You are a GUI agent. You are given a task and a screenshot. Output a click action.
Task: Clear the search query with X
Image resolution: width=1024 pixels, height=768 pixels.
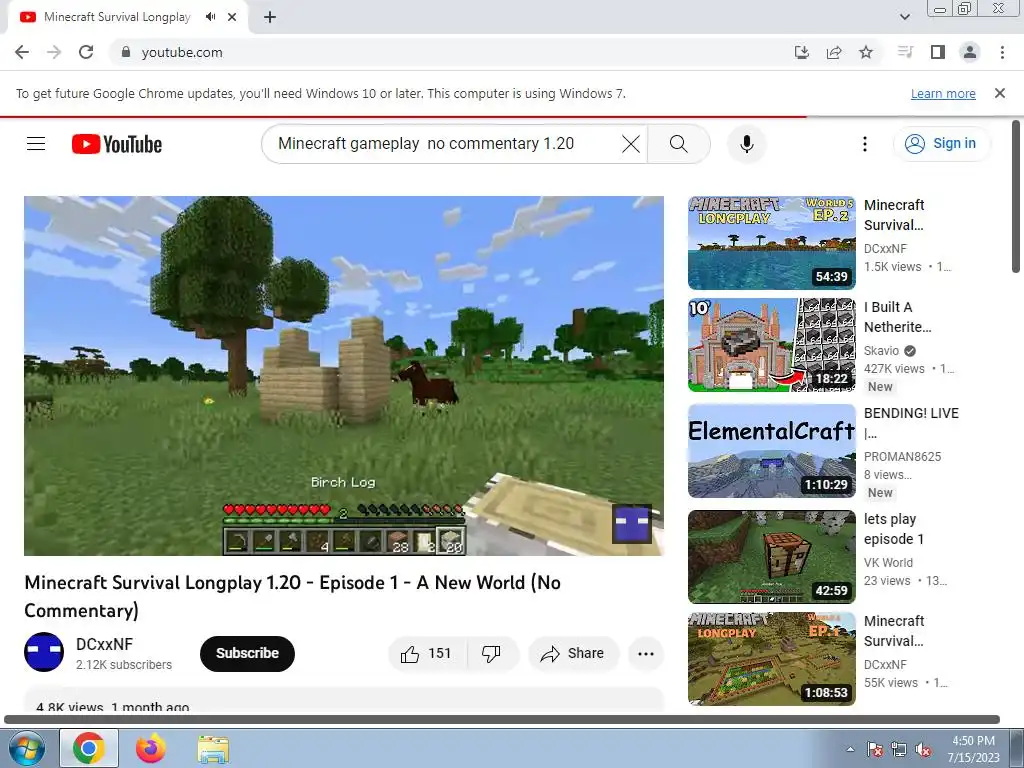tap(631, 144)
